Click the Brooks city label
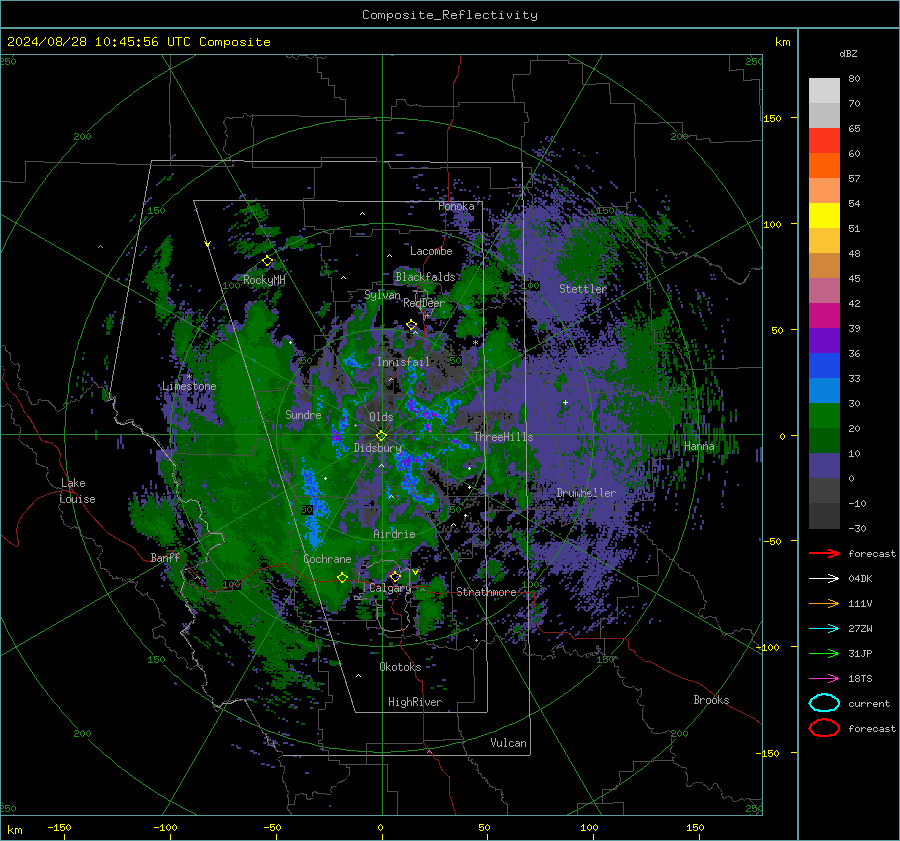The image size is (900, 841). pos(711,700)
